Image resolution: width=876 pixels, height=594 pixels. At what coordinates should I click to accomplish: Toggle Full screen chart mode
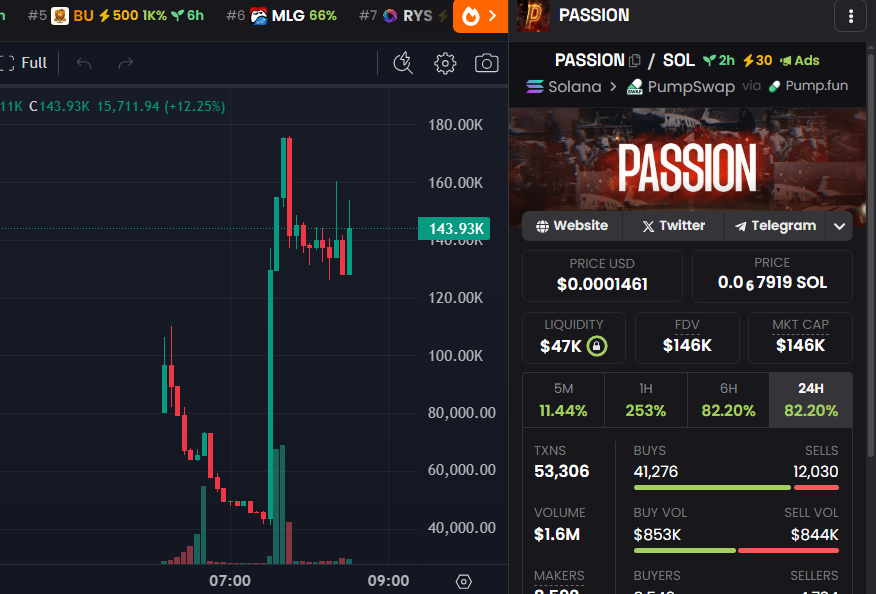(23, 63)
